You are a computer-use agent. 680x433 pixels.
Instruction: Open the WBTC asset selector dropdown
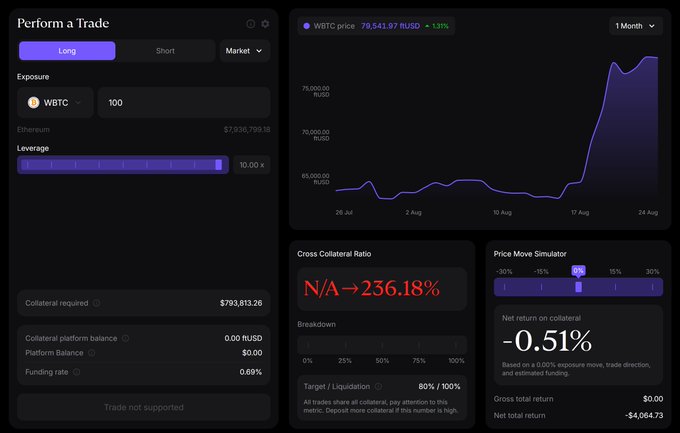tap(55, 102)
